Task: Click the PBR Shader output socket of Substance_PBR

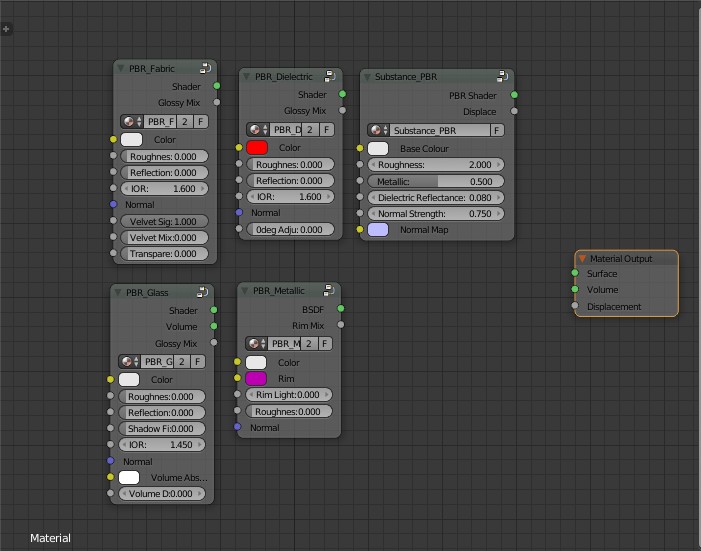Action: click(x=514, y=95)
